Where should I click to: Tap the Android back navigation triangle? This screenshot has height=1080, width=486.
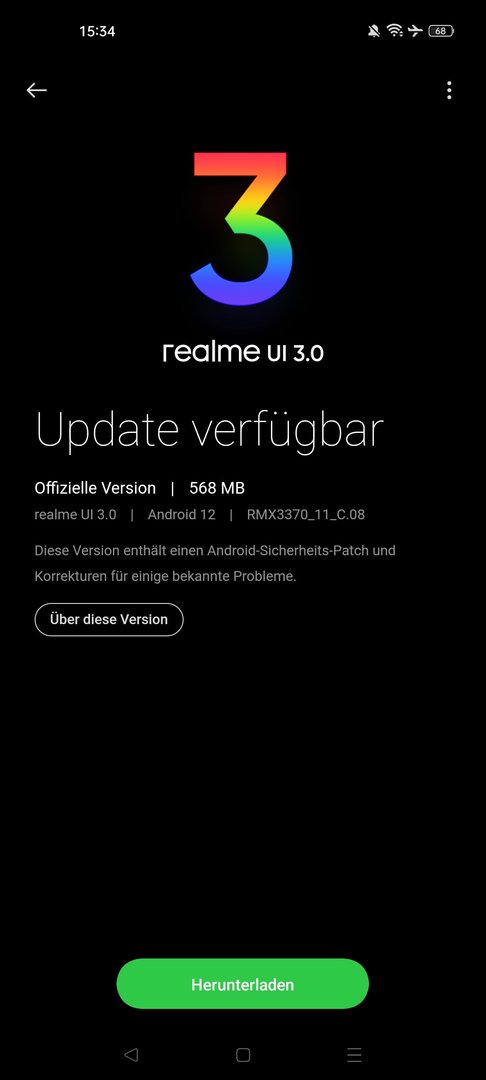pos(131,1055)
